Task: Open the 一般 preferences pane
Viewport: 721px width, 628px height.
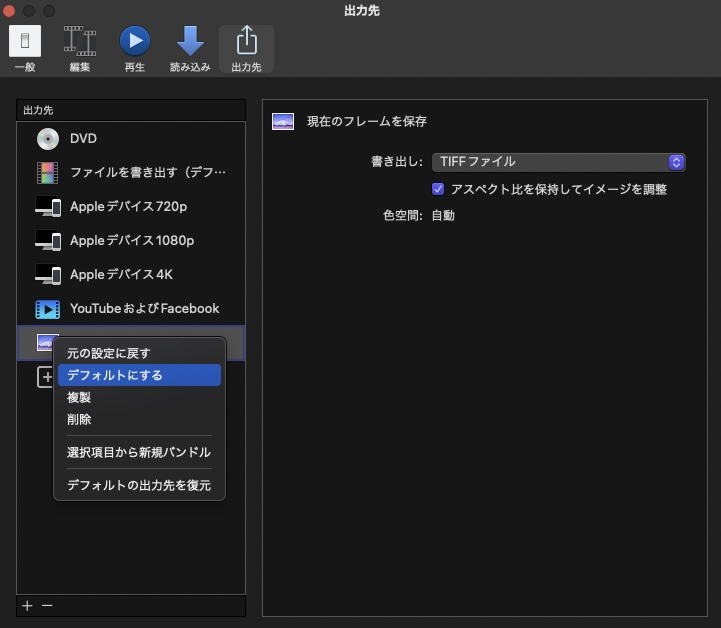Action: [25, 48]
